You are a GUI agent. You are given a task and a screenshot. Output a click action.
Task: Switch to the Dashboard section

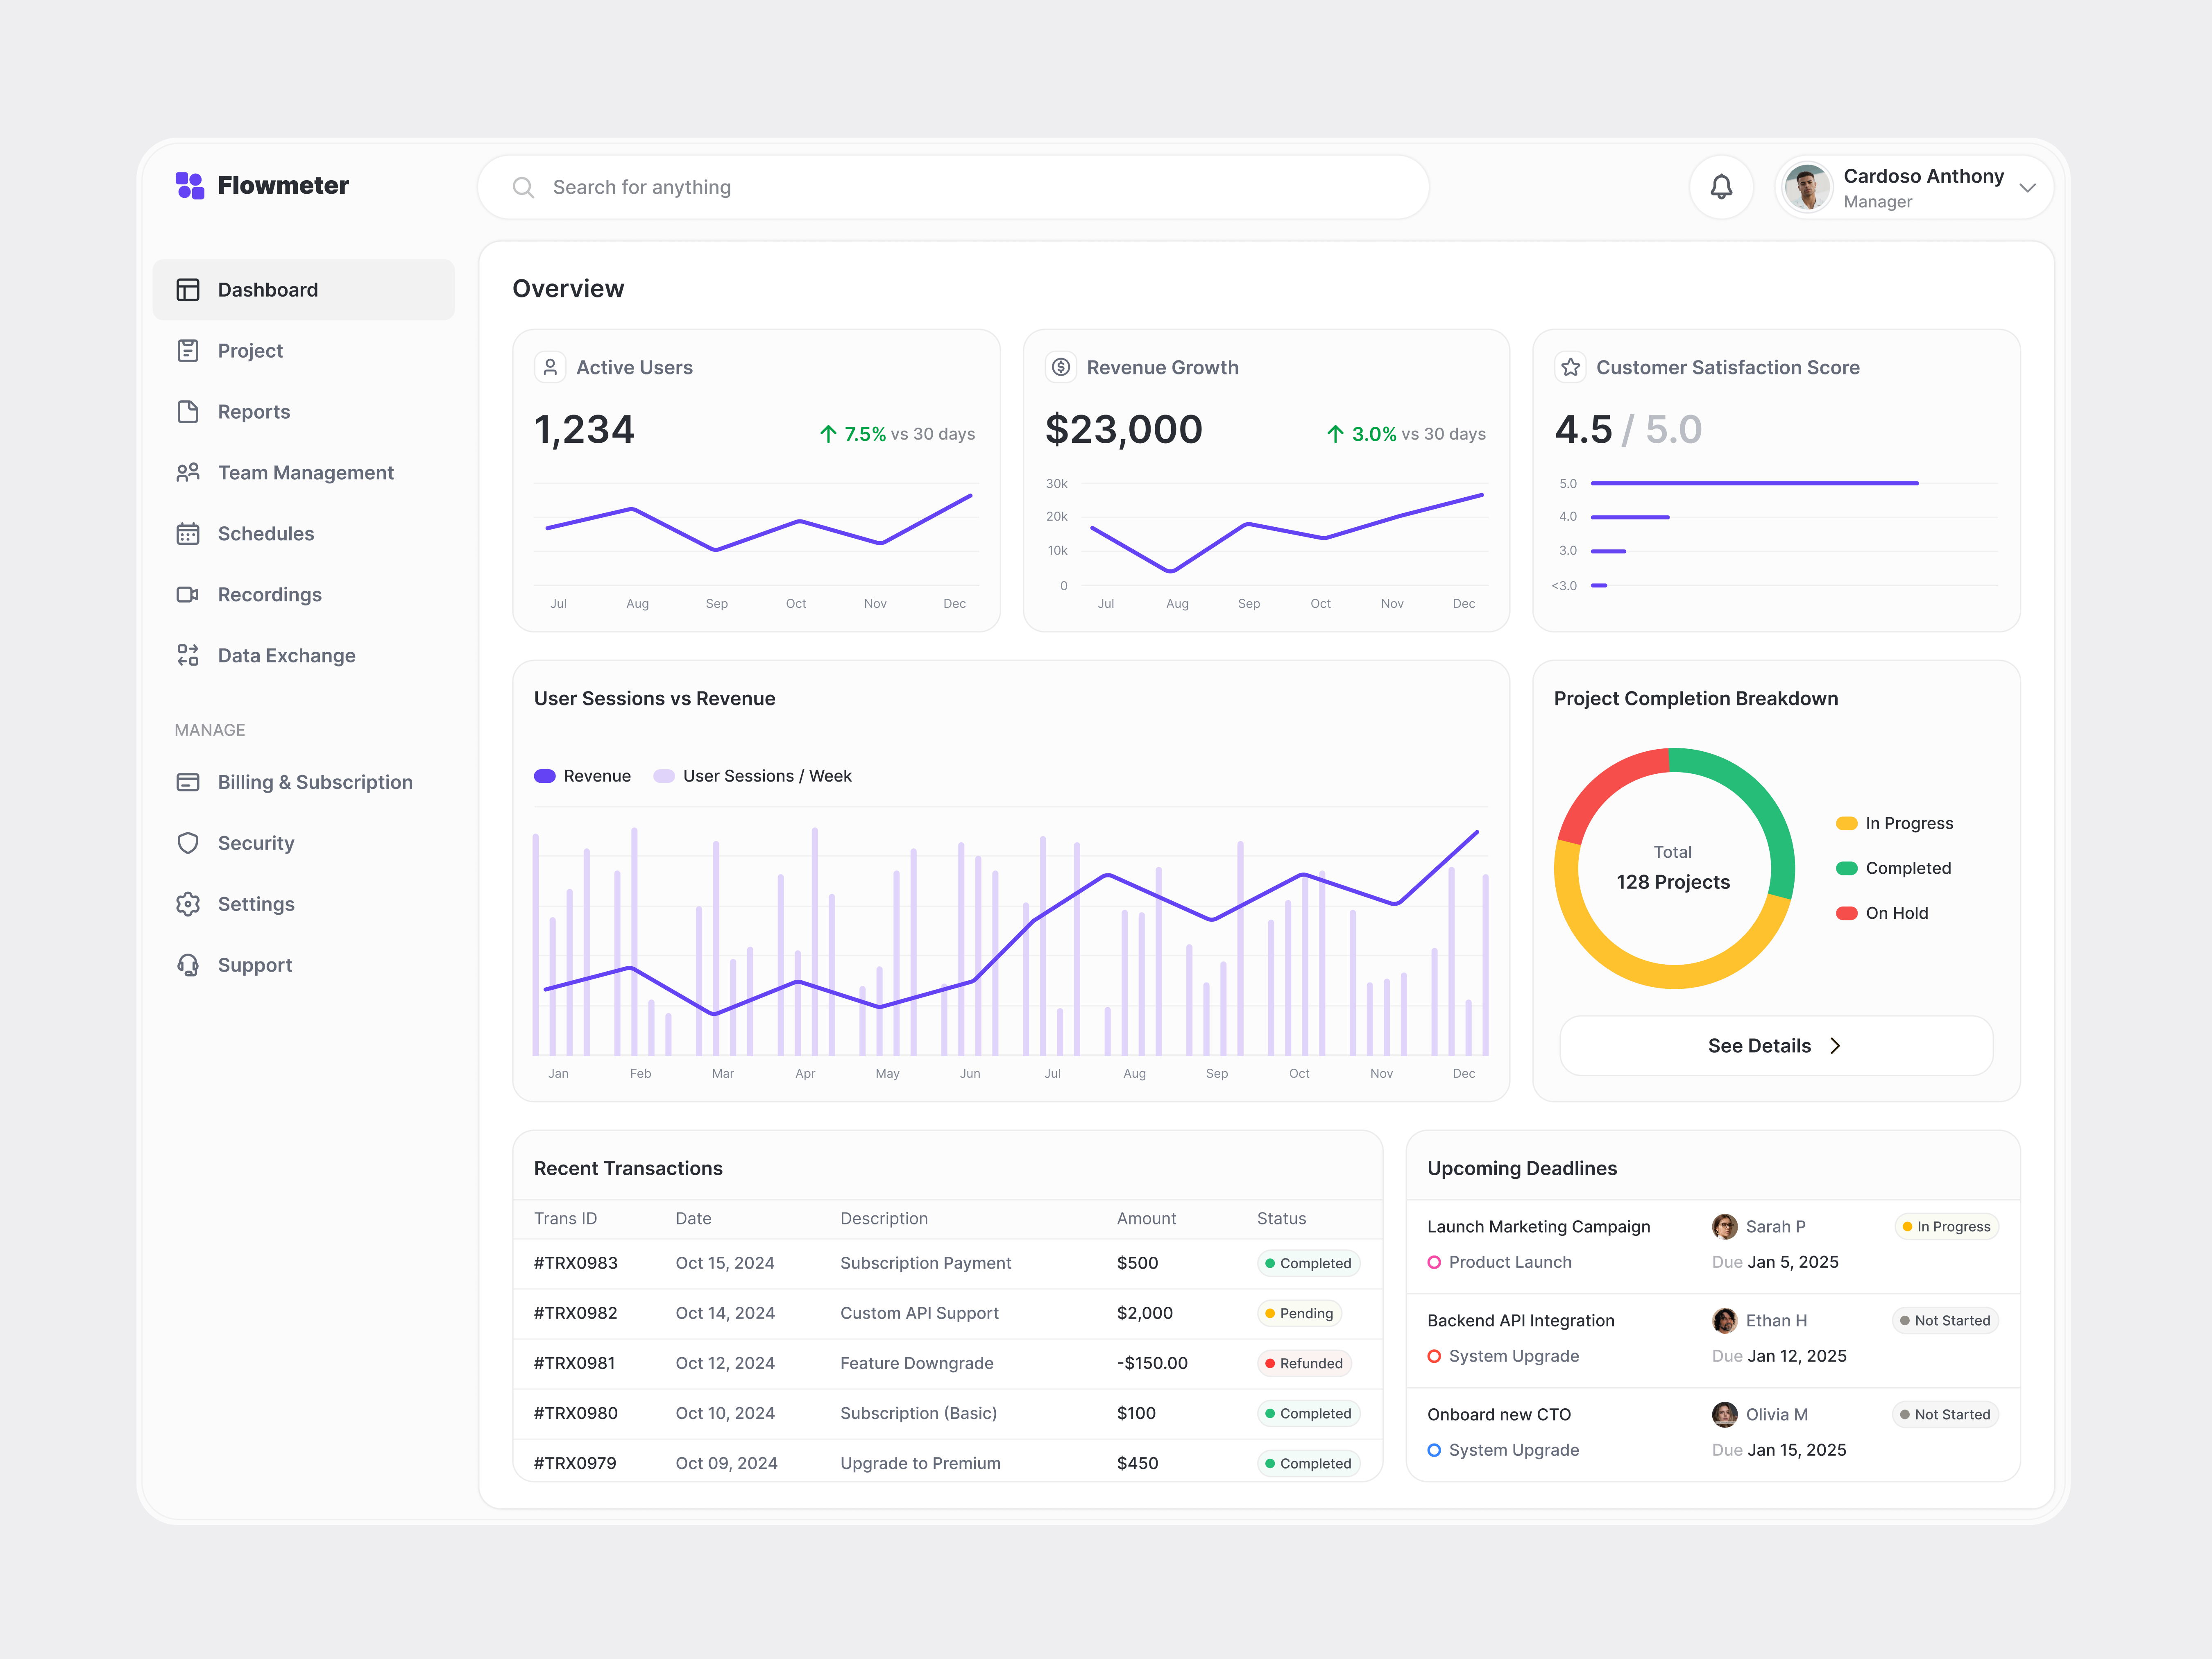(x=267, y=289)
